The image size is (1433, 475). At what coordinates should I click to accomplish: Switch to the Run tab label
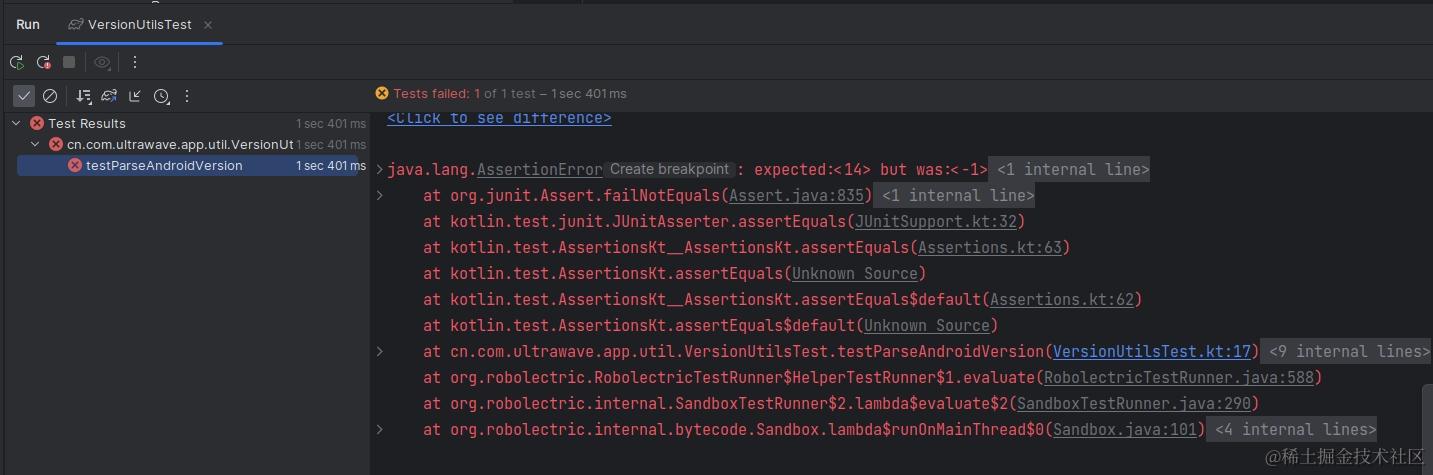(28, 24)
